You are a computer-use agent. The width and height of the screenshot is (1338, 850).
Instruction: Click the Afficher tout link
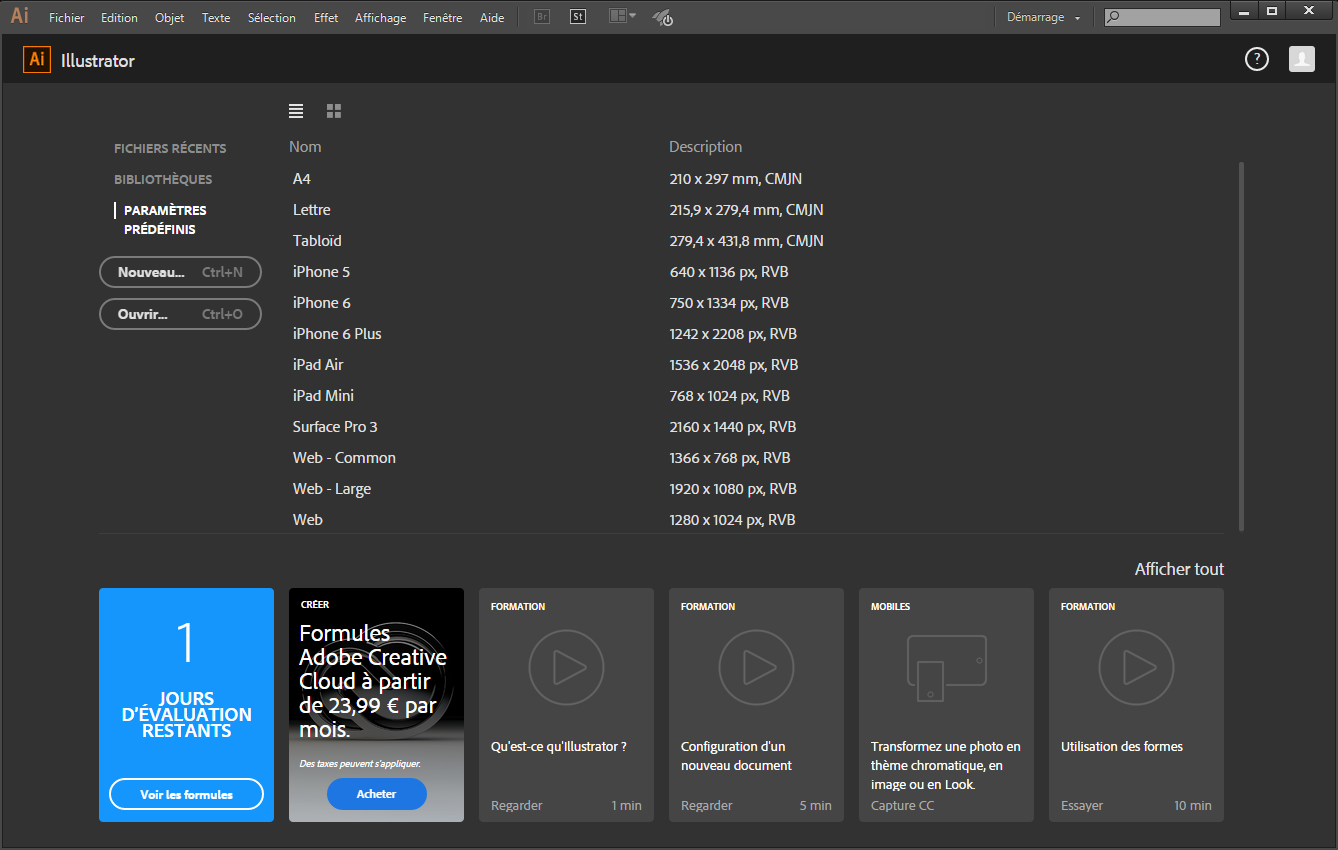pos(1179,569)
